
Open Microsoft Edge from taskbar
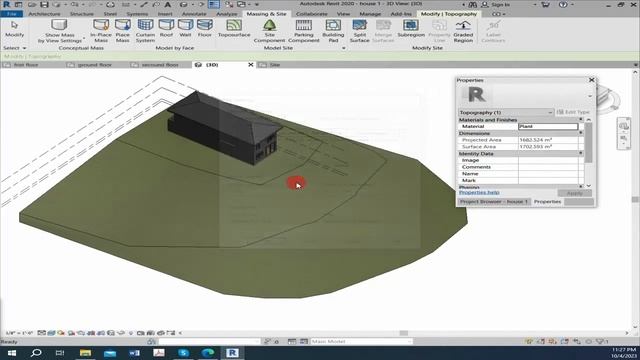pos(208,353)
